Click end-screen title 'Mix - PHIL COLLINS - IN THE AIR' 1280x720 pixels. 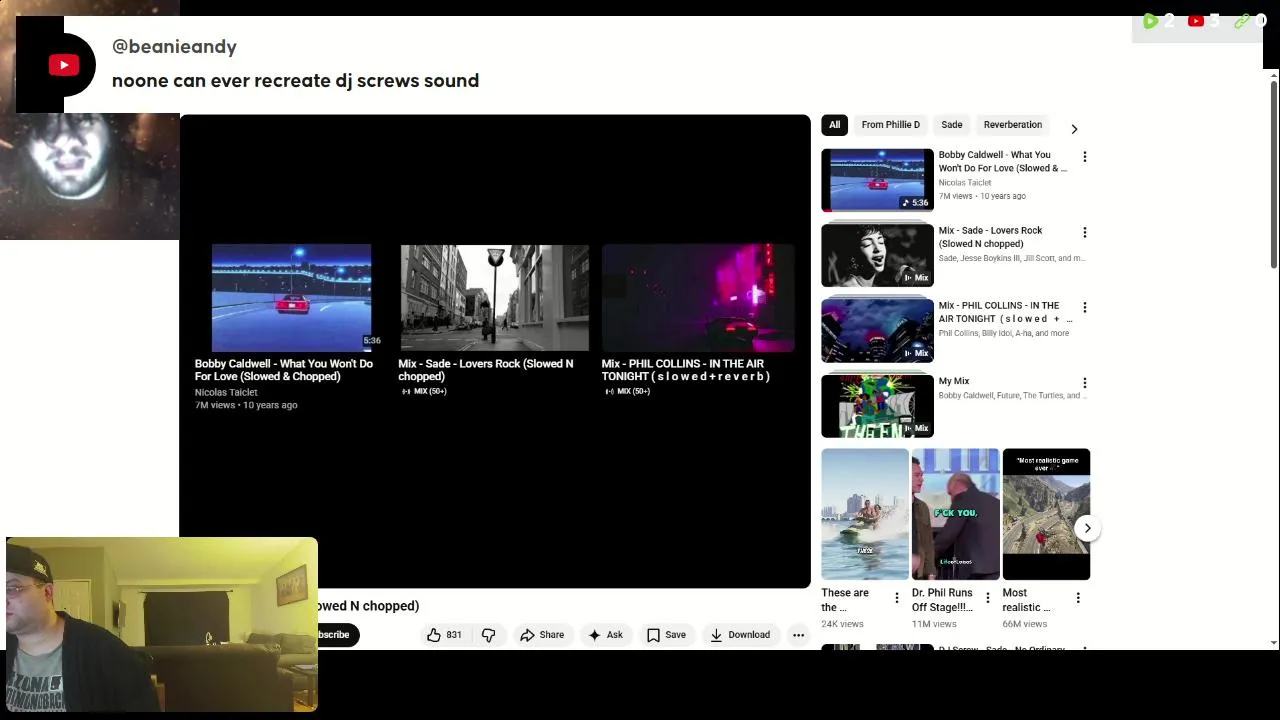[686, 370]
